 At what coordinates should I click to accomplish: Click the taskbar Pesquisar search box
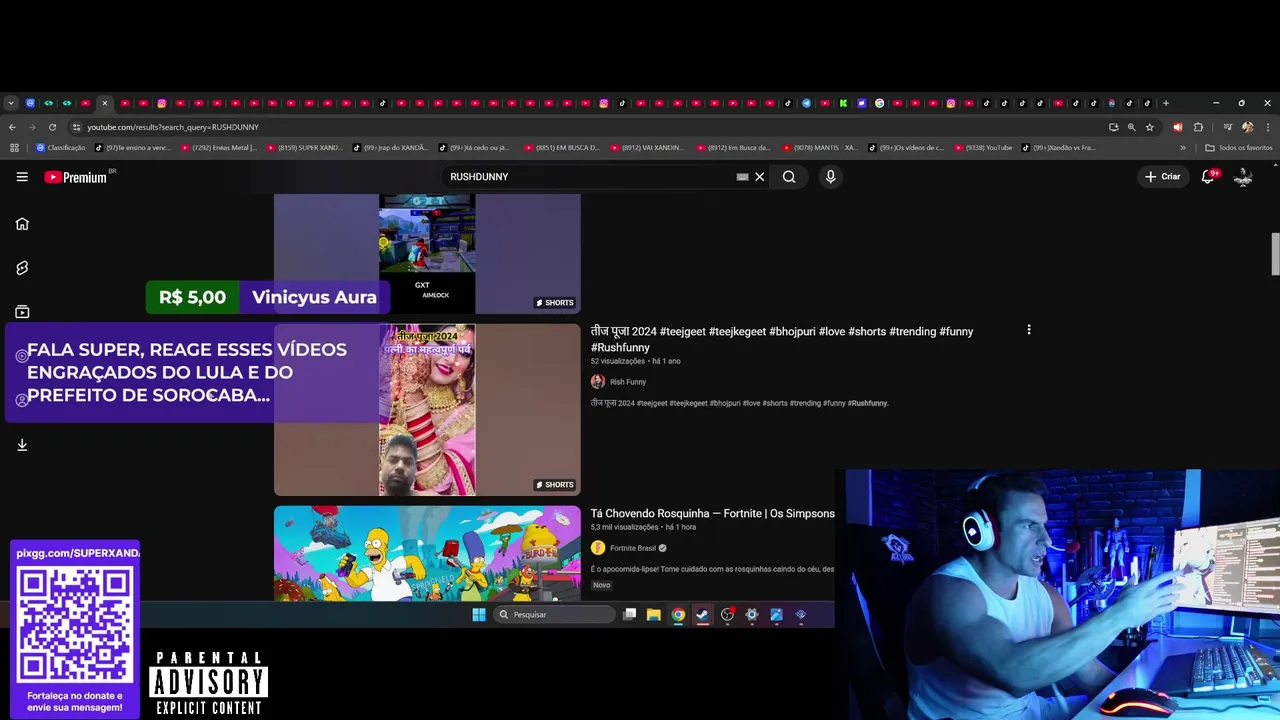pyautogui.click(x=554, y=615)
